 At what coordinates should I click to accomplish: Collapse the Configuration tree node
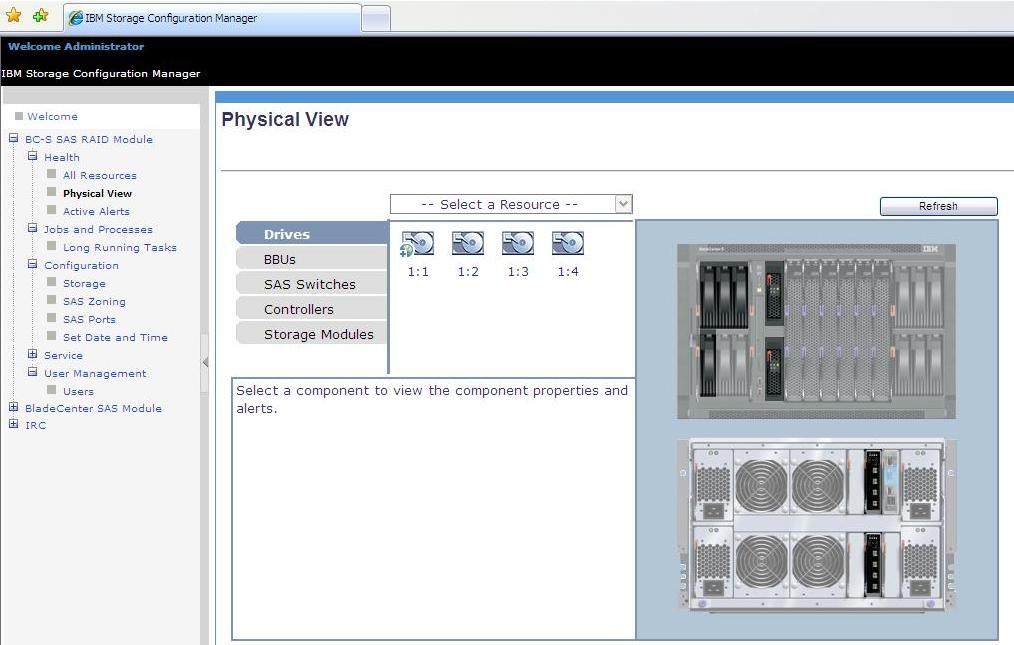tap(32, 264)
